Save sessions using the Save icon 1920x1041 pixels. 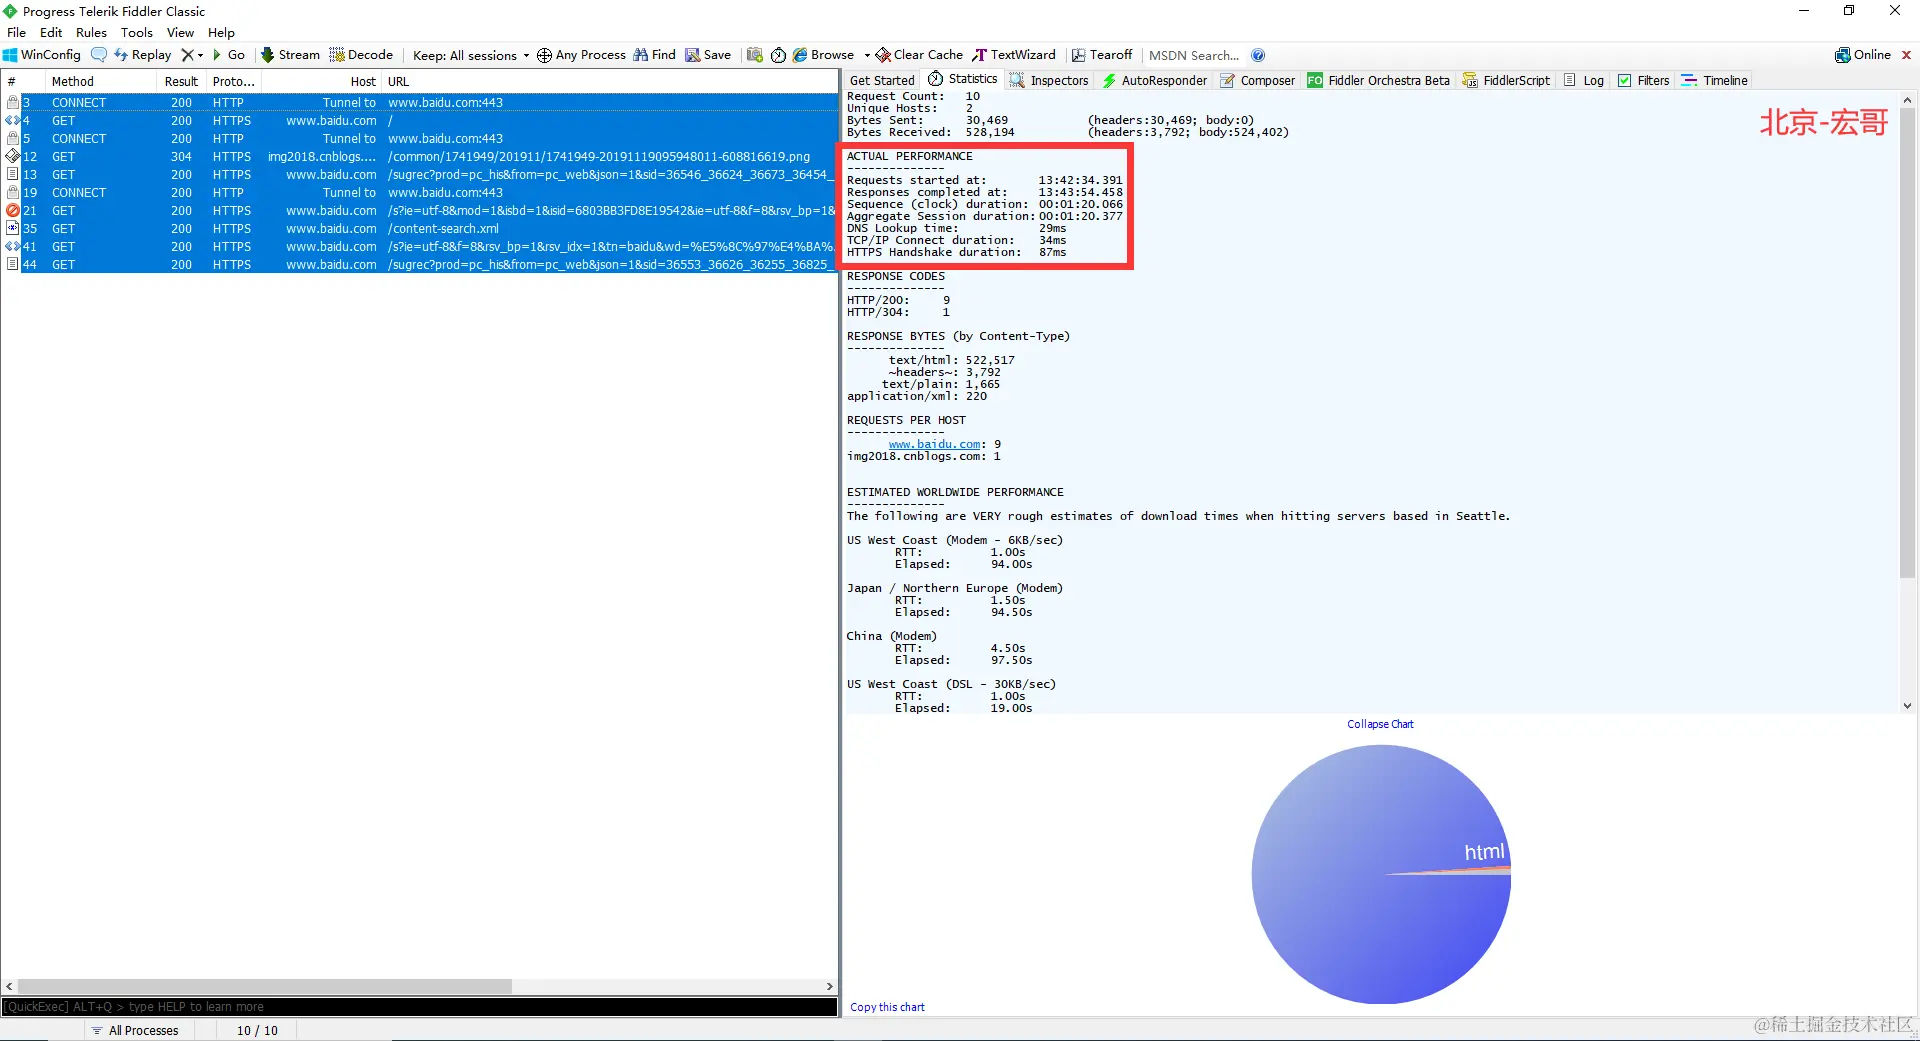(708, 55)
